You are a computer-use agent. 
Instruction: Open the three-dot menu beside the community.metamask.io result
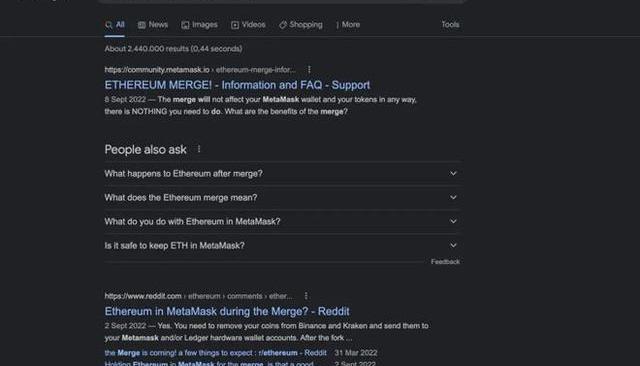coord(309,70)
